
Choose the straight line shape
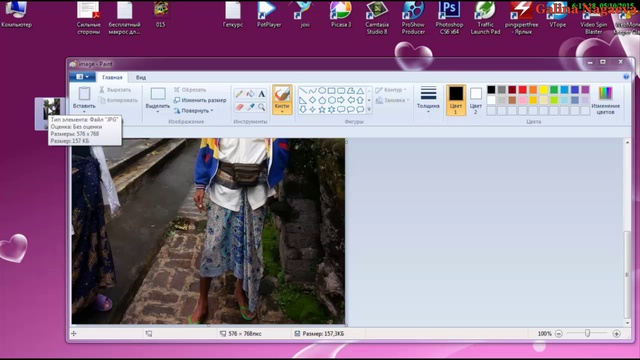point(303,90)
